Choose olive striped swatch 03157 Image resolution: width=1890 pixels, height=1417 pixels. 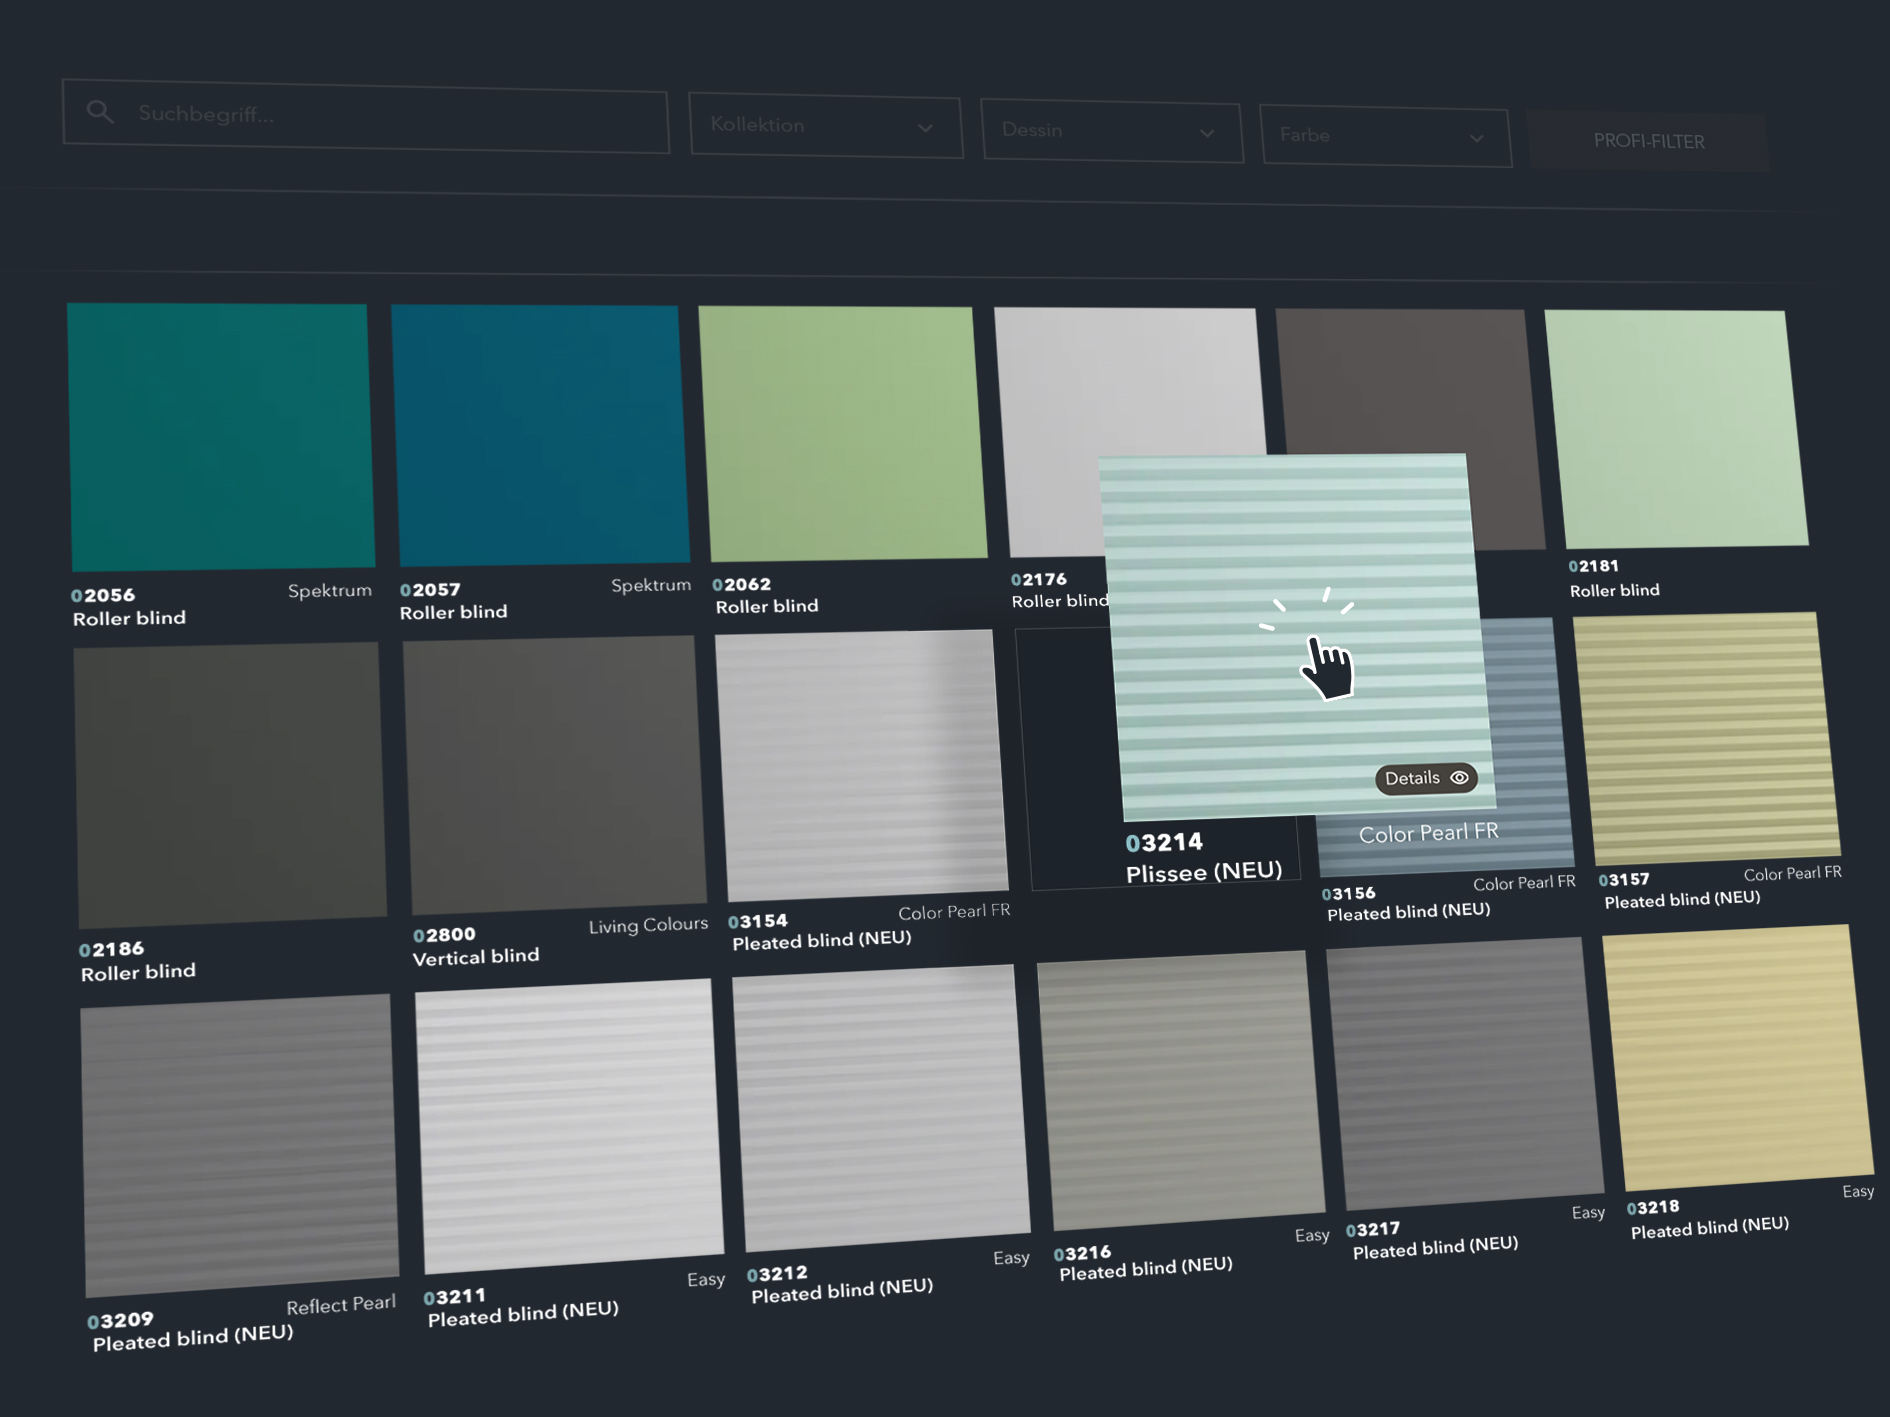point(1705,738)
